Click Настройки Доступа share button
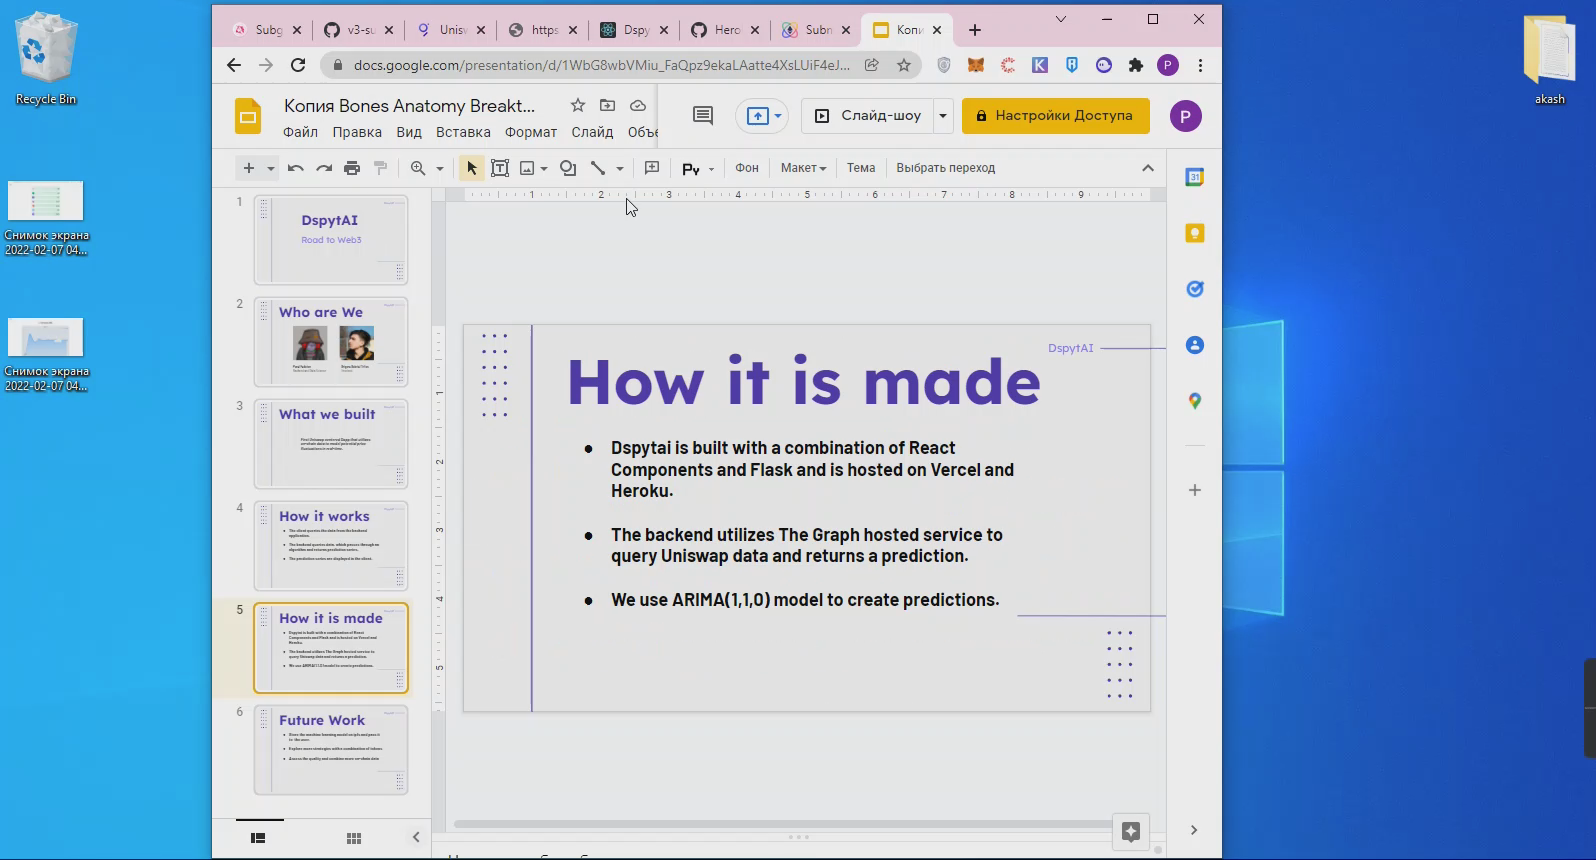Viewport: 1596px width, 860px height. coord(1056,116)
